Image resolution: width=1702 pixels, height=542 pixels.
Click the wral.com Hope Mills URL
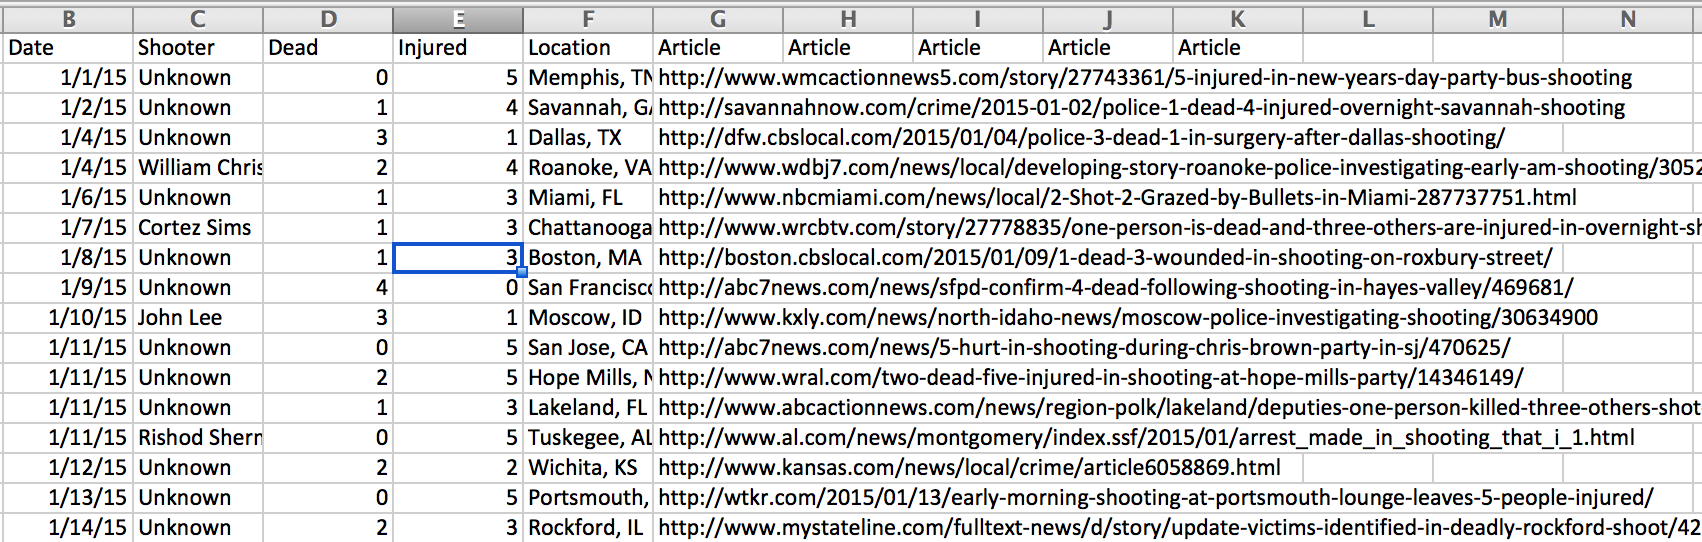pyautogui.click(x=1091, y=378)
